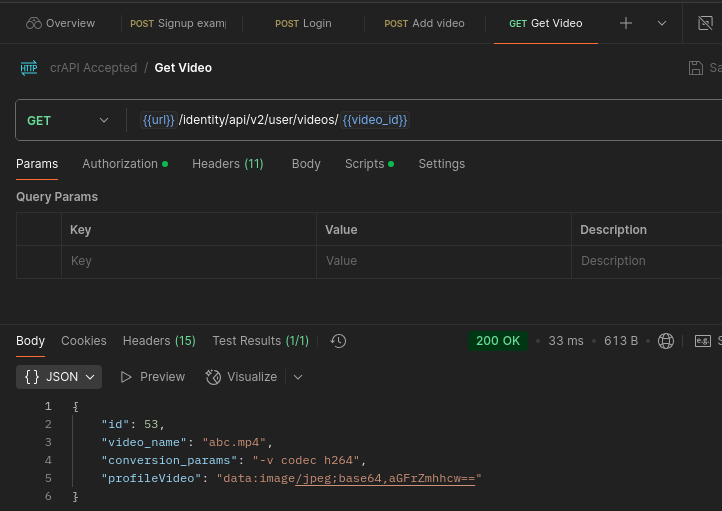Open crAPI Accepted collection breadcrumb
Viewport: 722px width, 511px height.
pyautogui.click(x=93, y=68)
